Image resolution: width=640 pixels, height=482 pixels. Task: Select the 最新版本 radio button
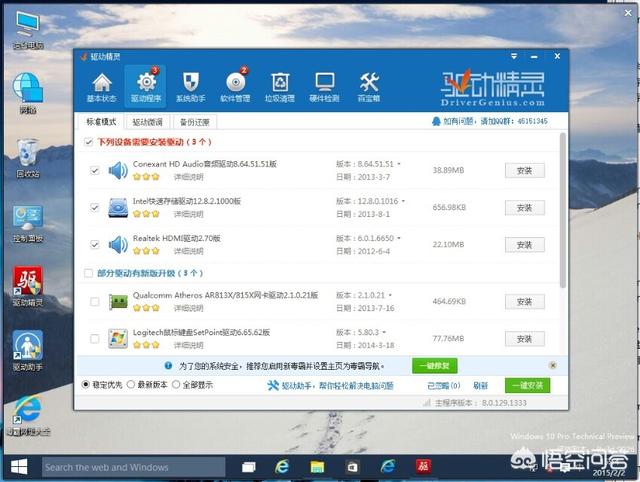[x=133, y=385]
